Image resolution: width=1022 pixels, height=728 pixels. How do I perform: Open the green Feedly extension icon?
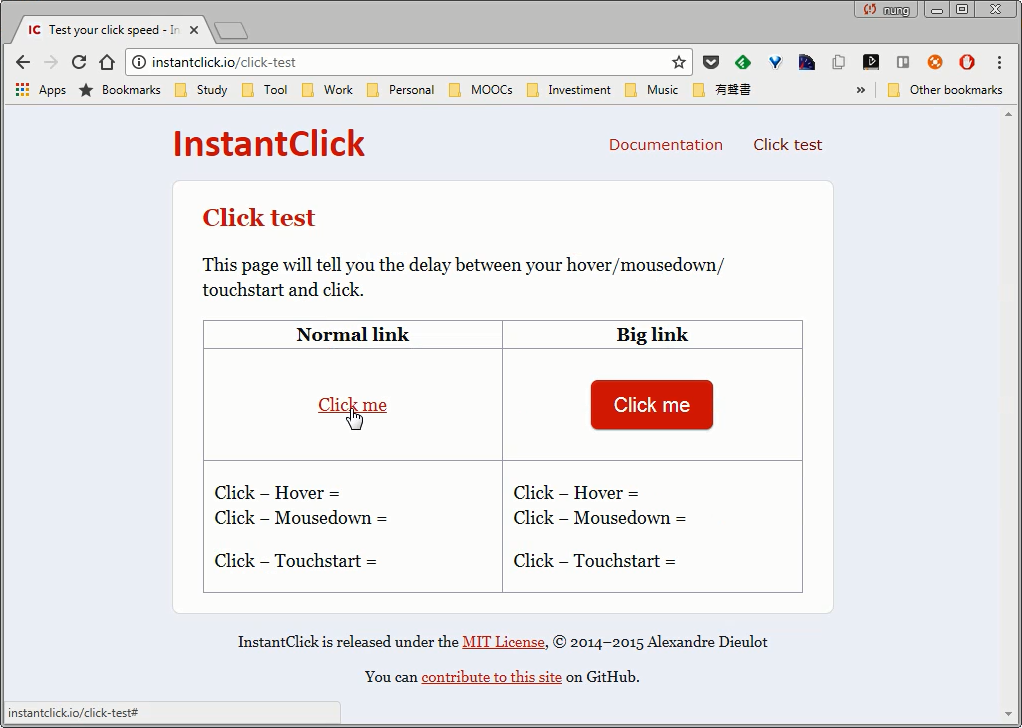point(742,63)
